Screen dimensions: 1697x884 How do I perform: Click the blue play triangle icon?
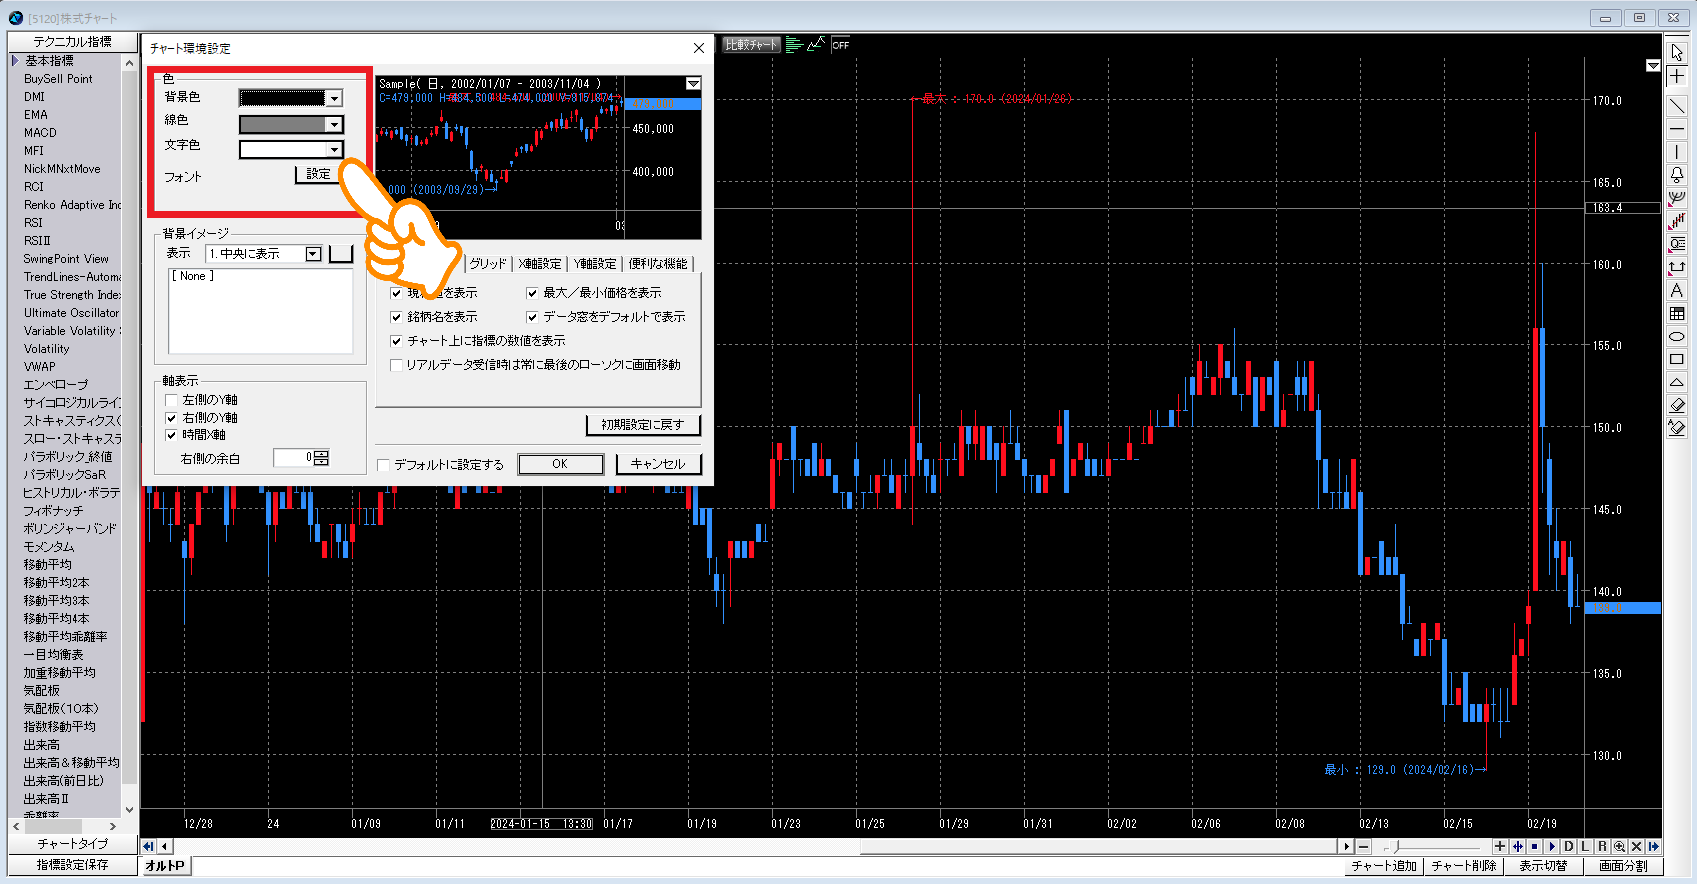click(1551, 847)
